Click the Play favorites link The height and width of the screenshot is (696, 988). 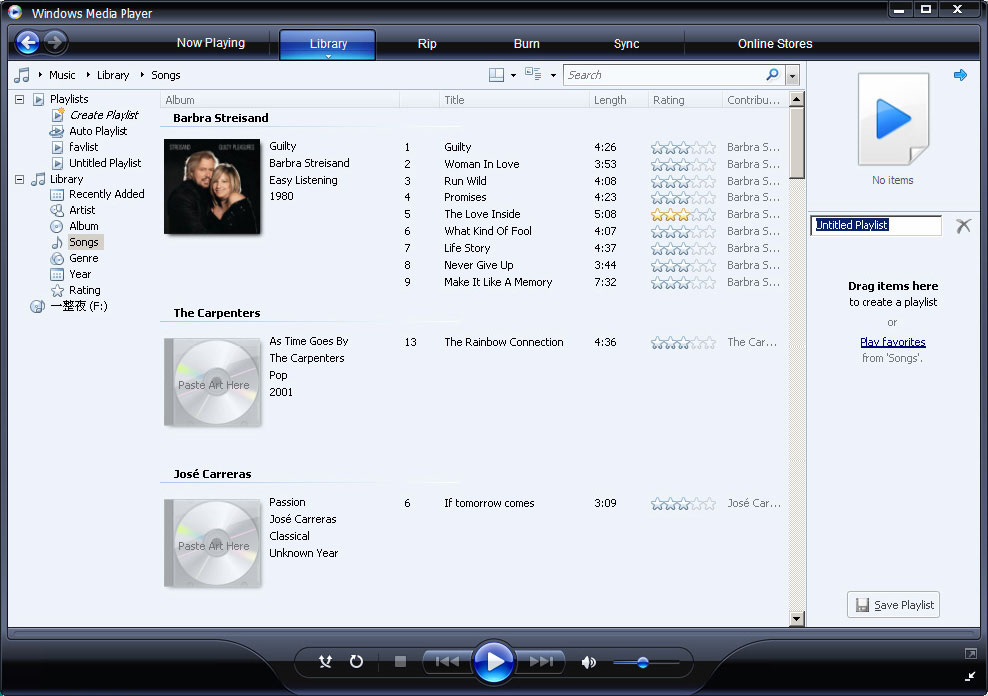893,342
